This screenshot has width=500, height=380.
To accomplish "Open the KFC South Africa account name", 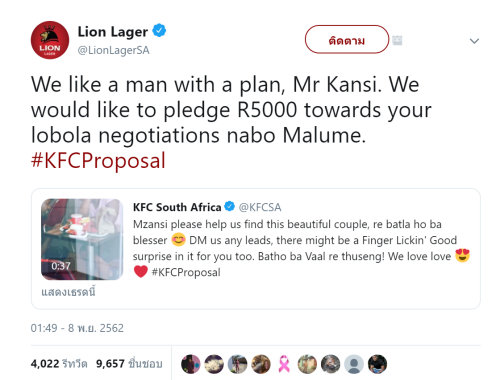I will 177,207.
